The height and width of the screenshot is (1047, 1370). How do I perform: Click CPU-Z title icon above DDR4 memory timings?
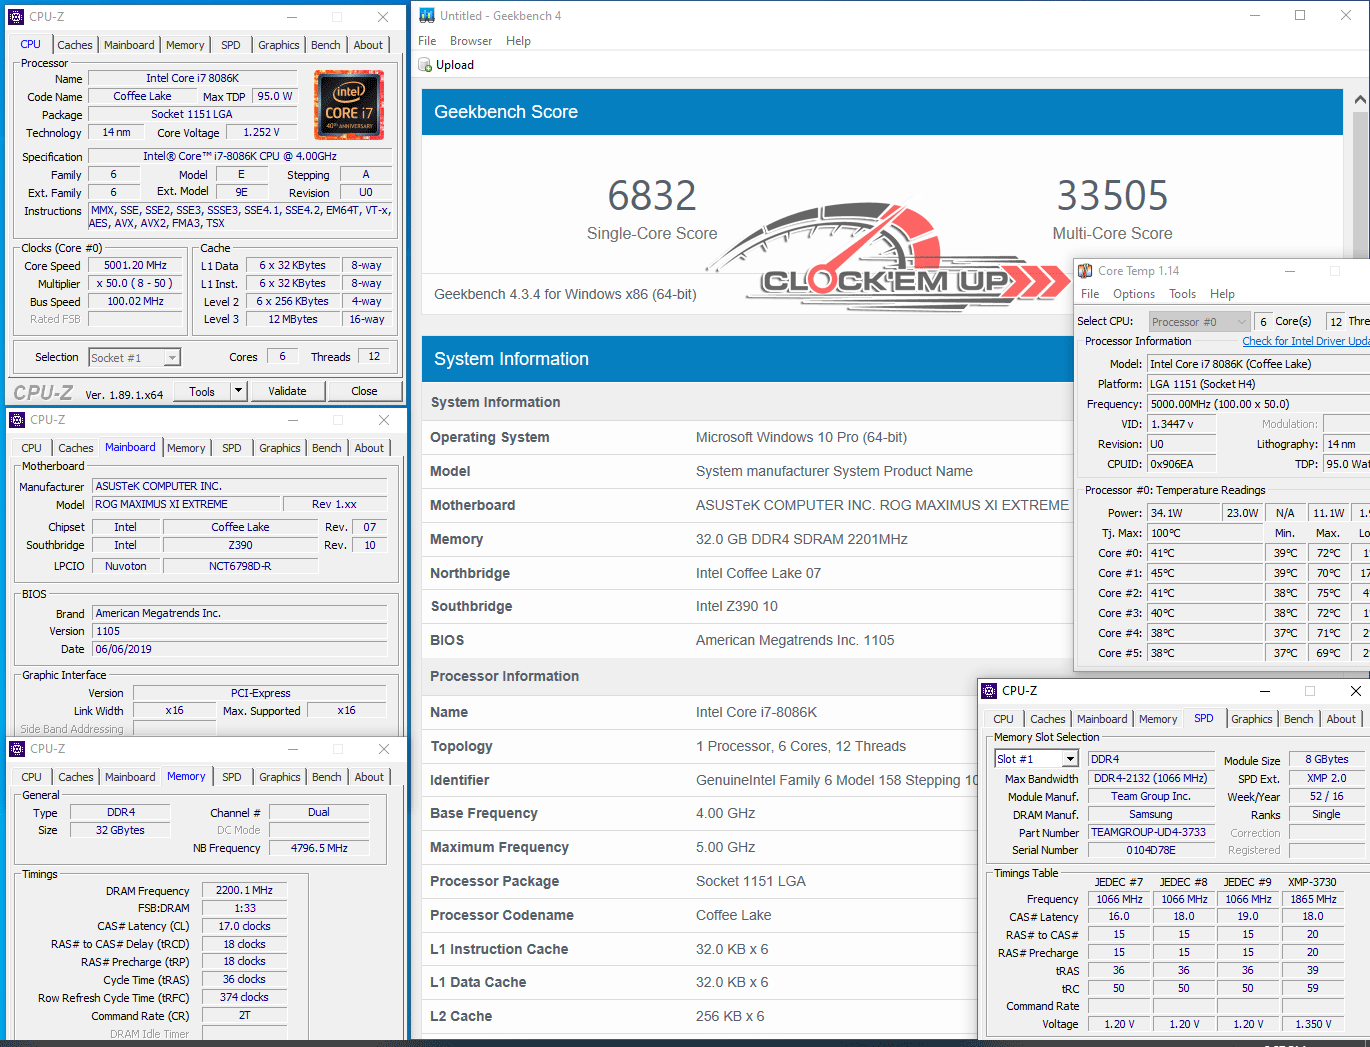[x=17, y=749]
